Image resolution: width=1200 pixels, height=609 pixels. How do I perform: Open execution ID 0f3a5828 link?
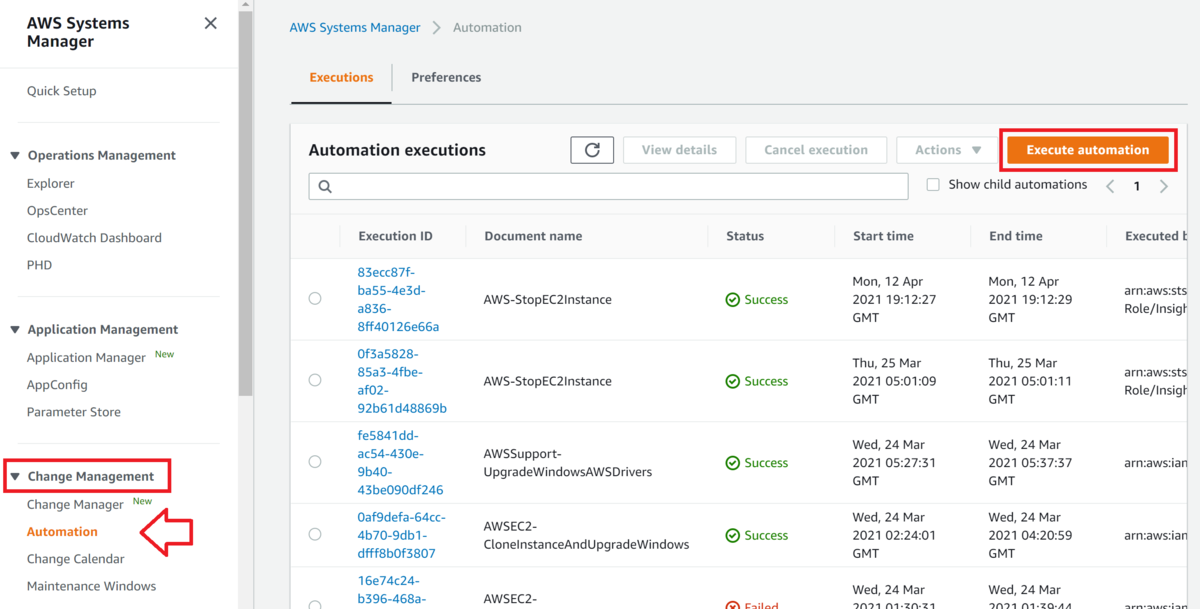pyautogui.click(x=402, y=381)
